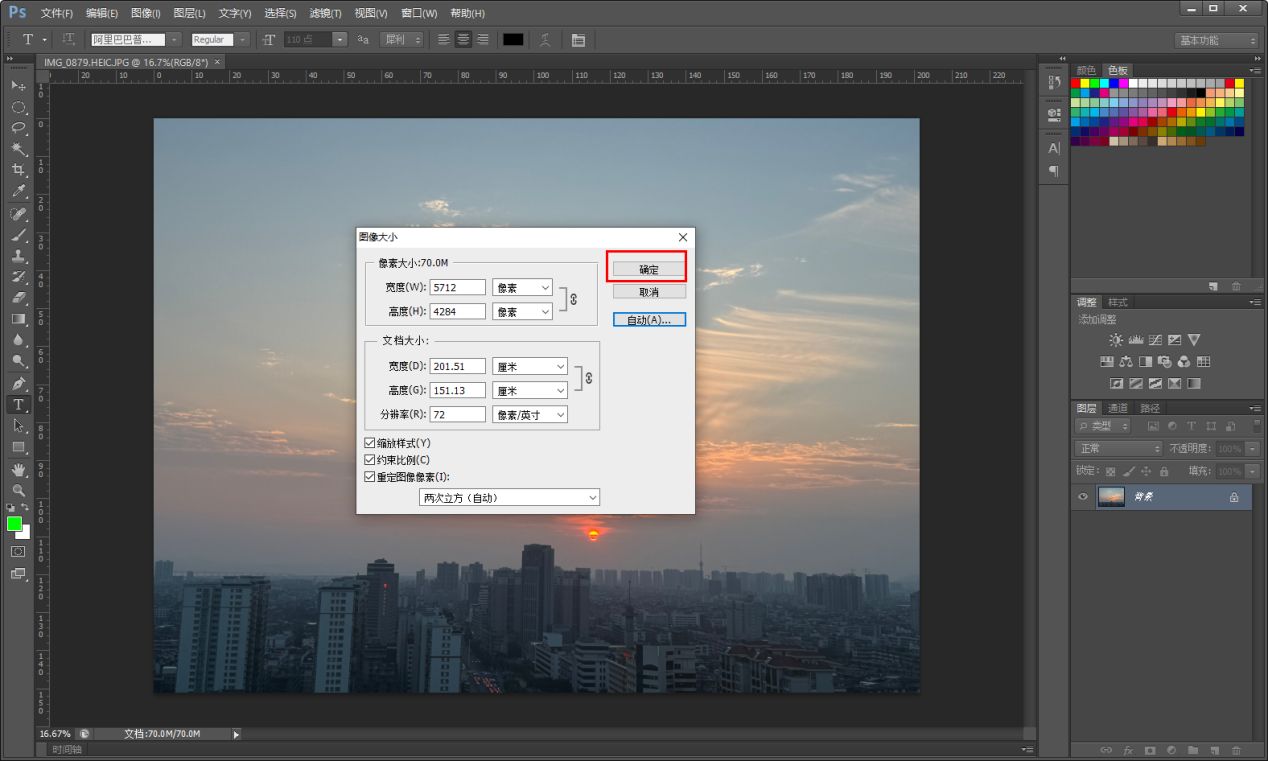The width and height of the screenshot is (1268, 761).
Task: Open the 文件(F) menu
Action: tap(57, 13)
